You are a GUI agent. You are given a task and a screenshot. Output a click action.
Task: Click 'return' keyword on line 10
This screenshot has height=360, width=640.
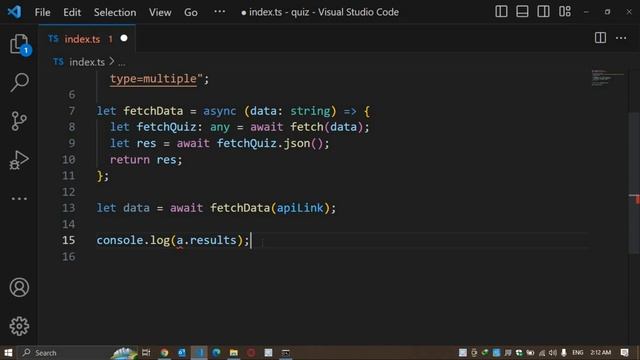130,160
